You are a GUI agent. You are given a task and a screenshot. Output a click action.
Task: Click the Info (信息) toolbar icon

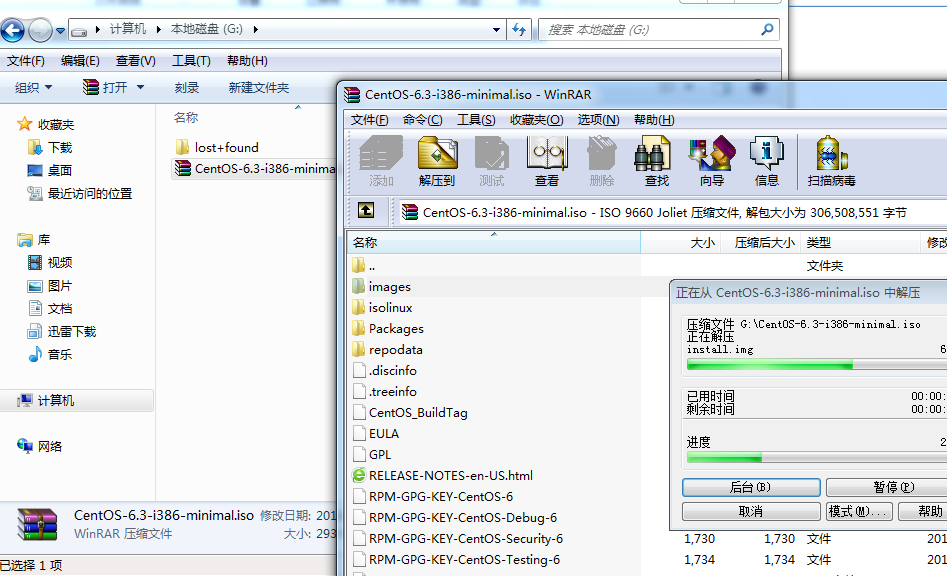766,161
